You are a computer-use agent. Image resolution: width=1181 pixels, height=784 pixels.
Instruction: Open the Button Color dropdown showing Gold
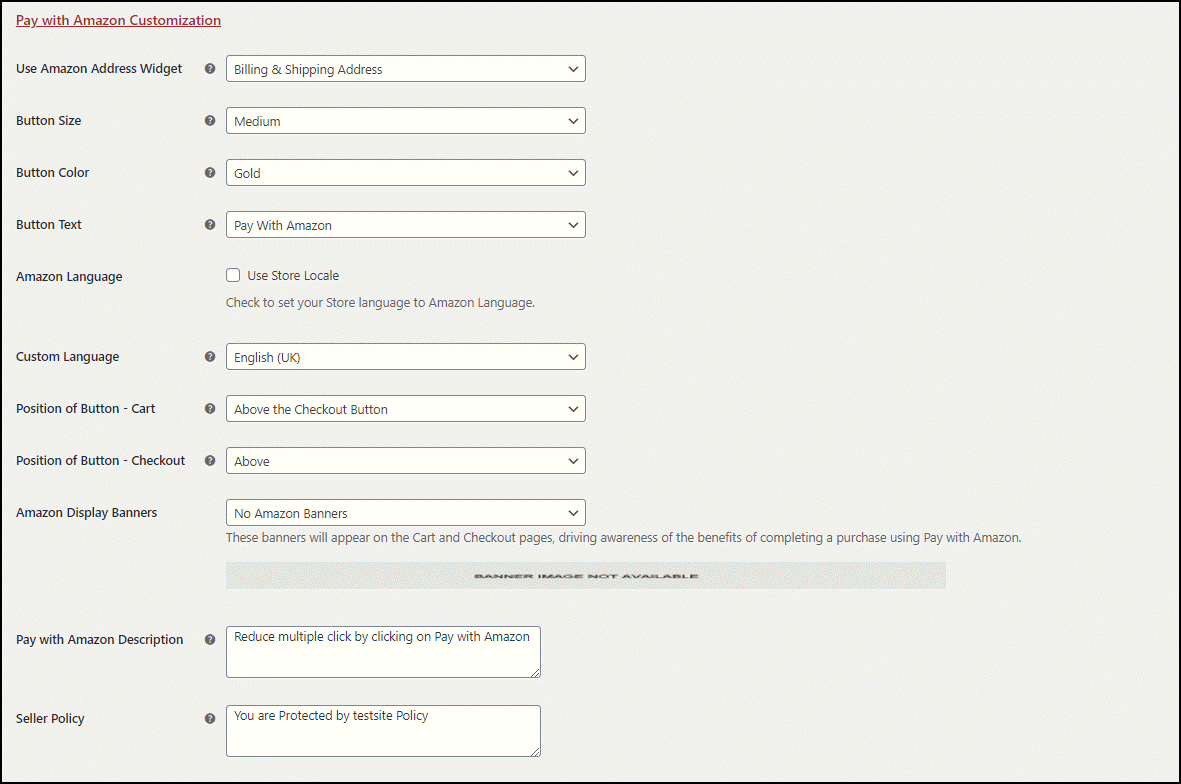coord(406,173)
